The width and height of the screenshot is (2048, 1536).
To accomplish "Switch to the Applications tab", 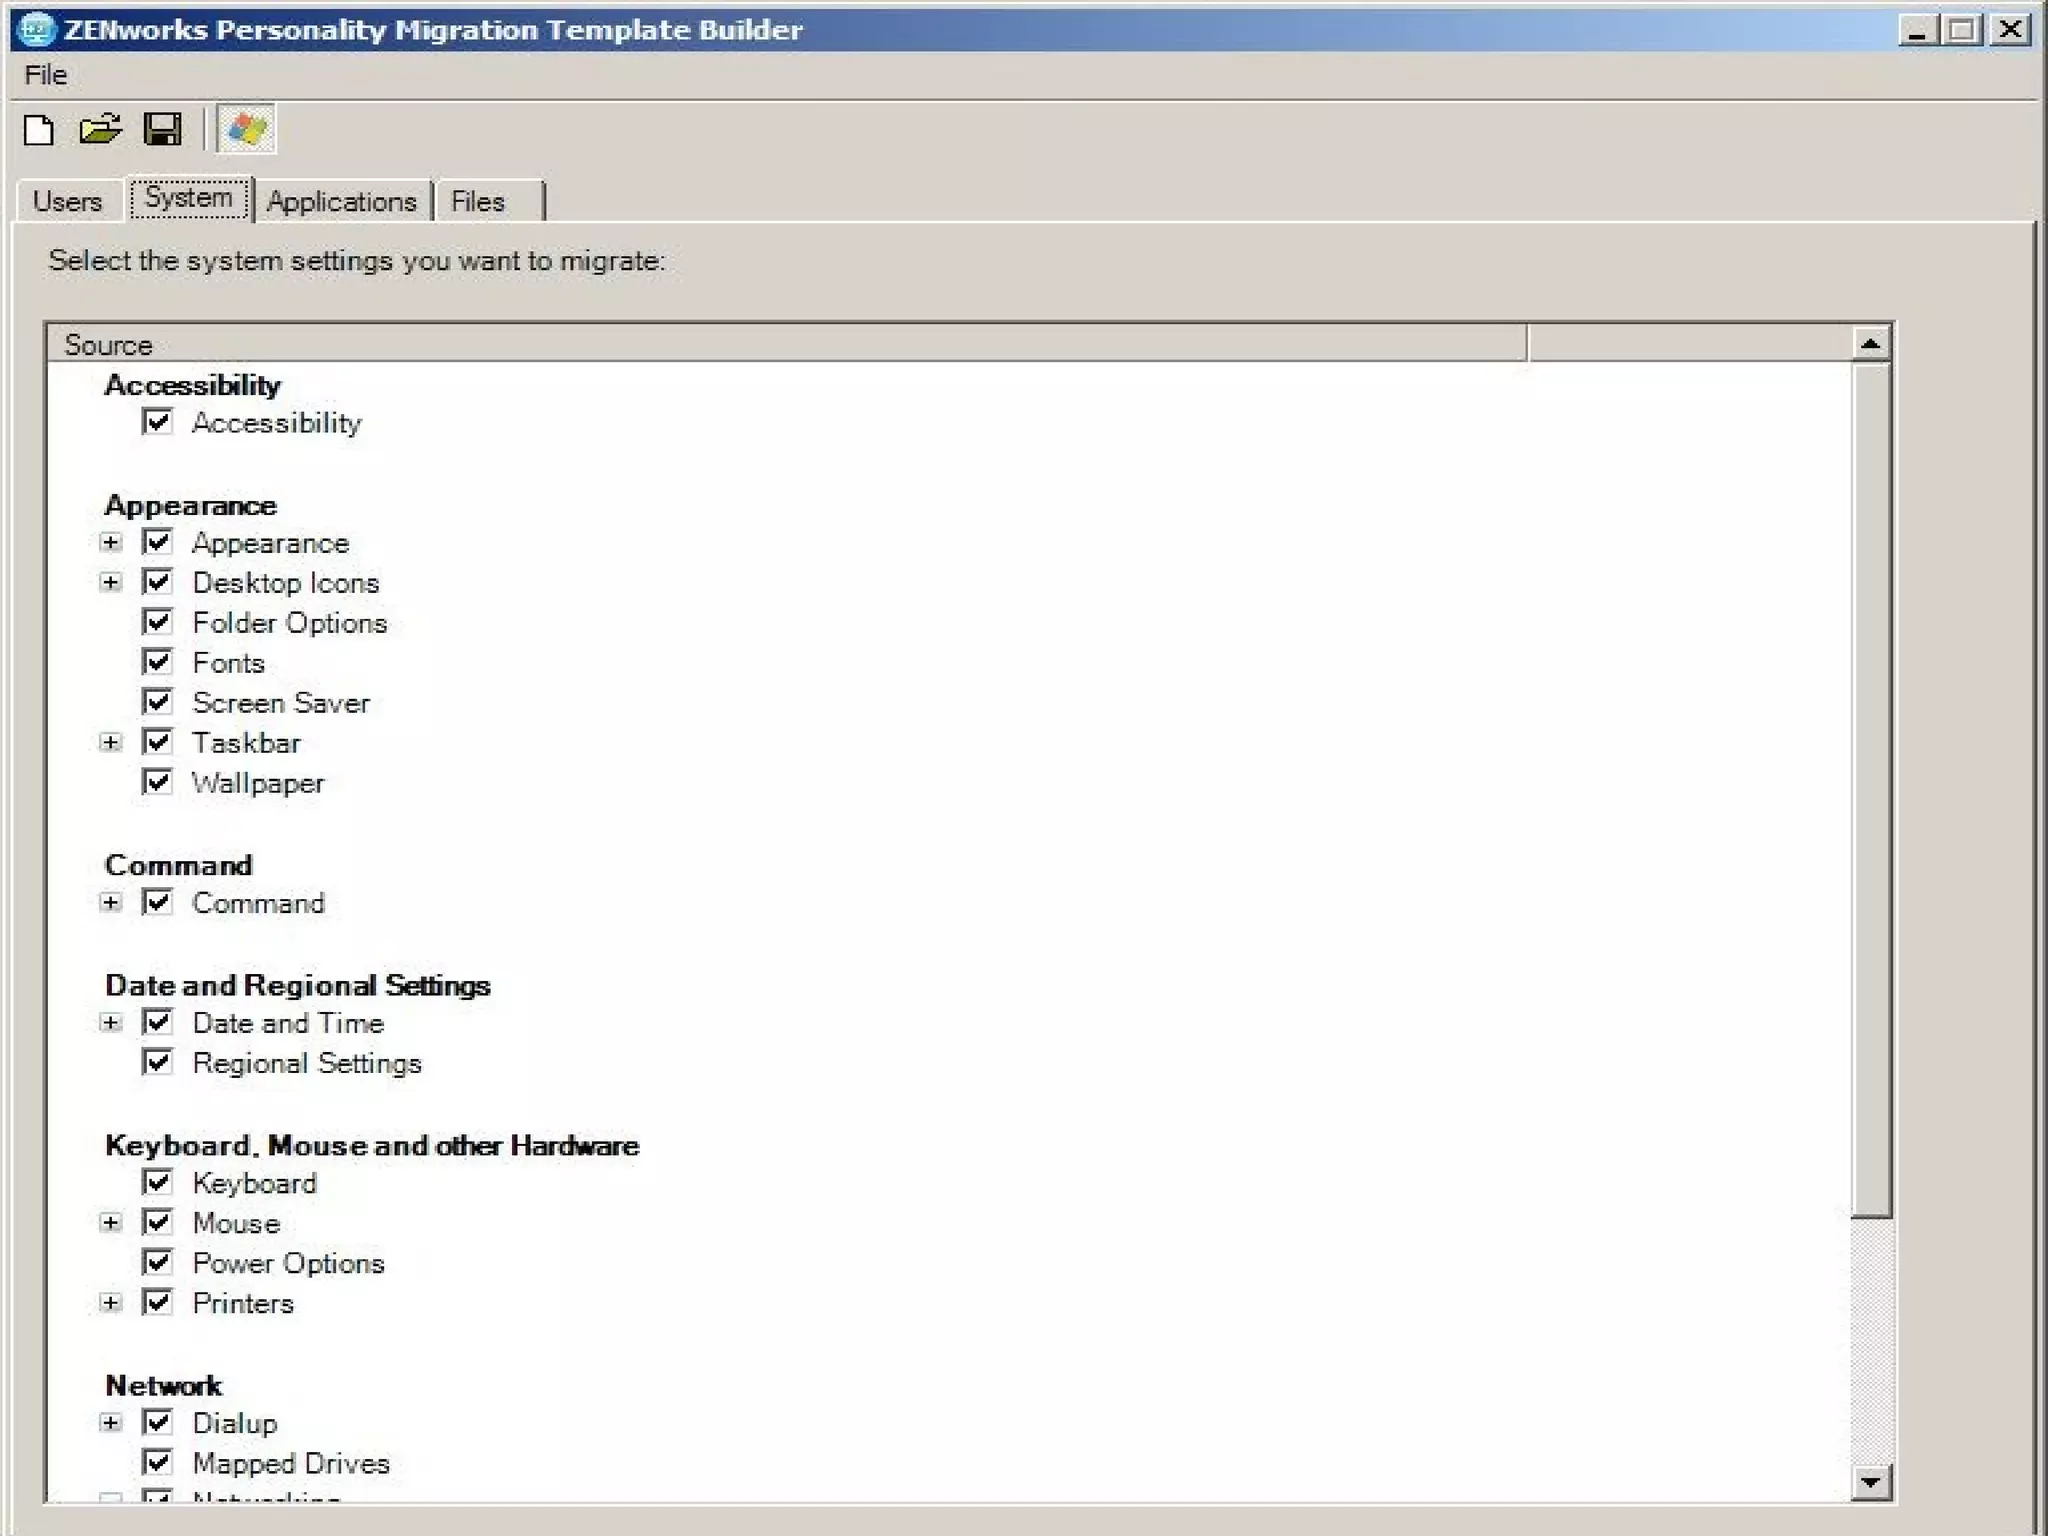I will (x=341, y=202).
